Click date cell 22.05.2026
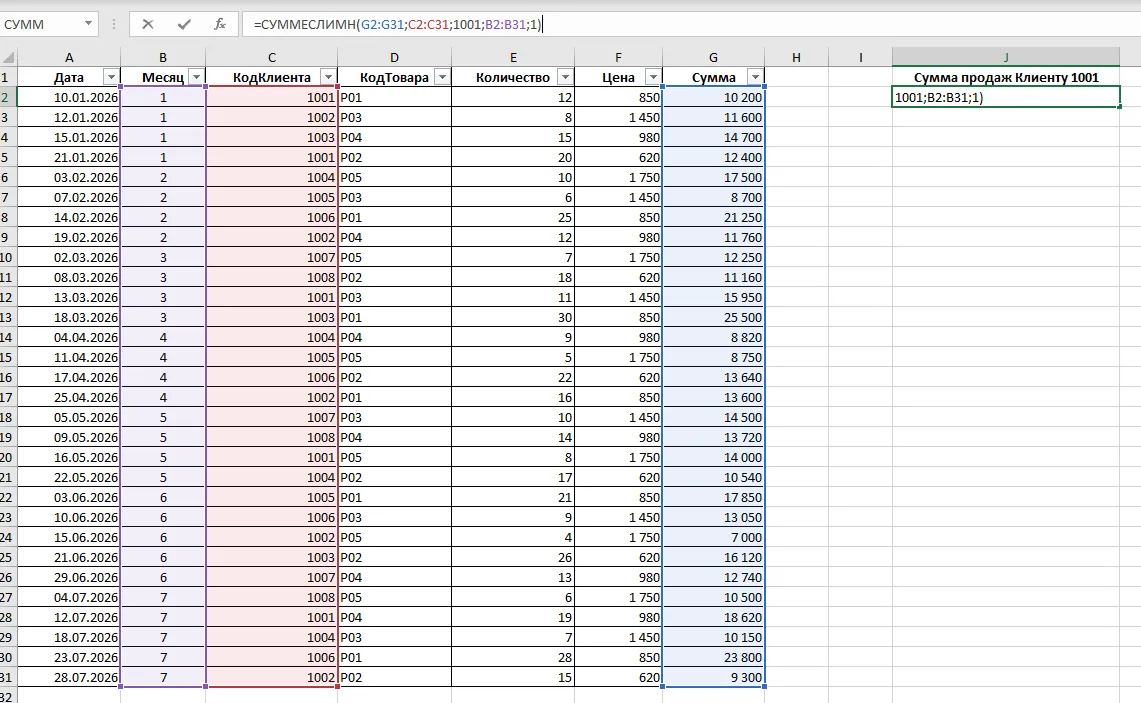1141x703 pixels. [x=69, y=477]
